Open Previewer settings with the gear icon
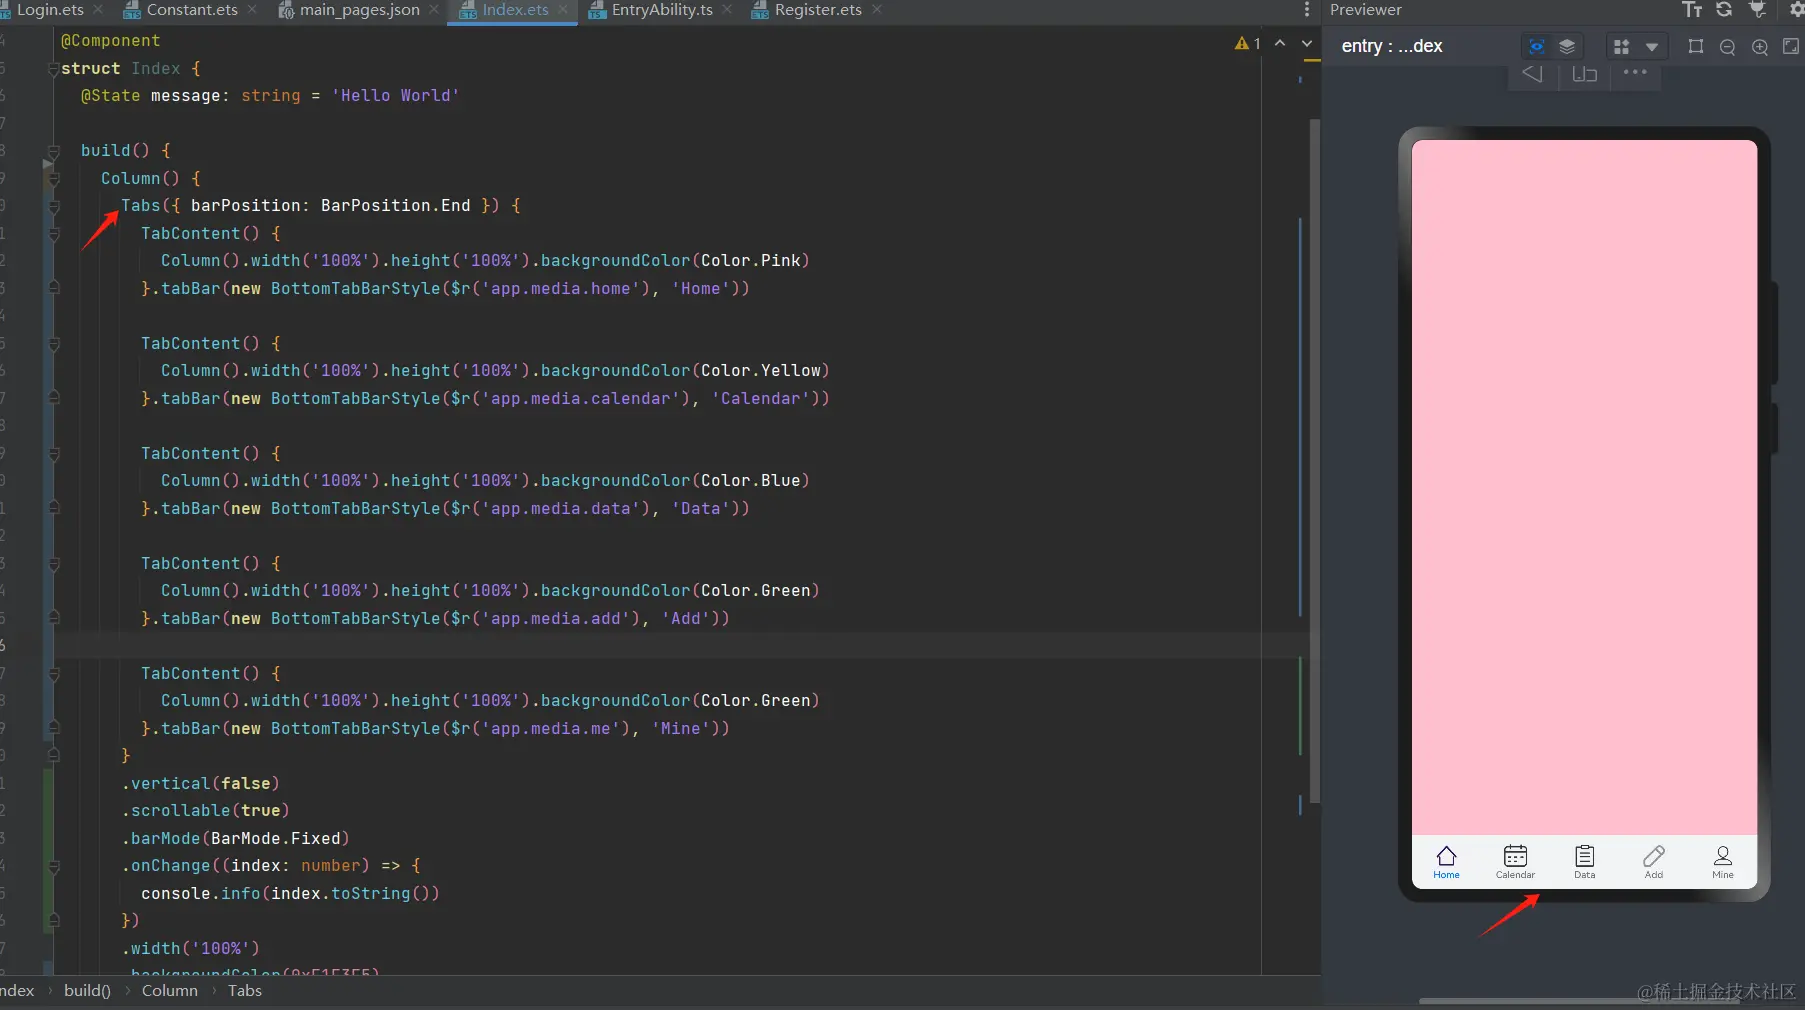1805x1010 pixels. tap(1797, 10)
